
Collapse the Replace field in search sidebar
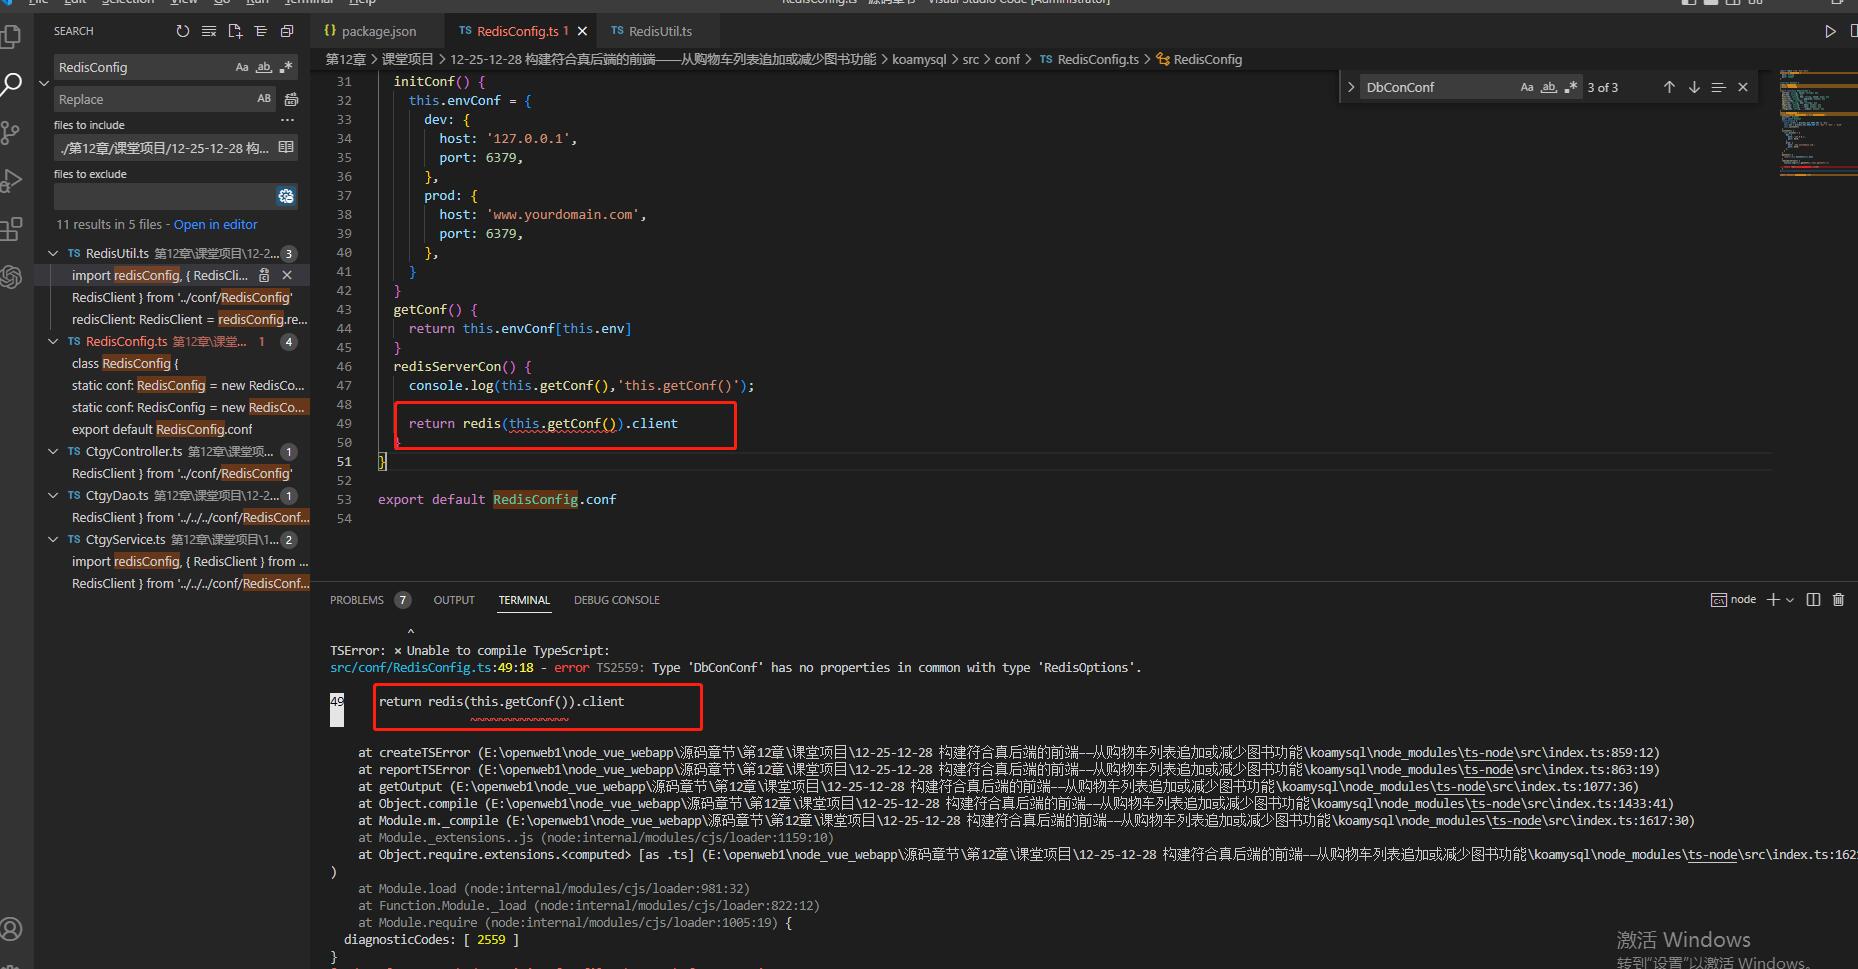44,83
